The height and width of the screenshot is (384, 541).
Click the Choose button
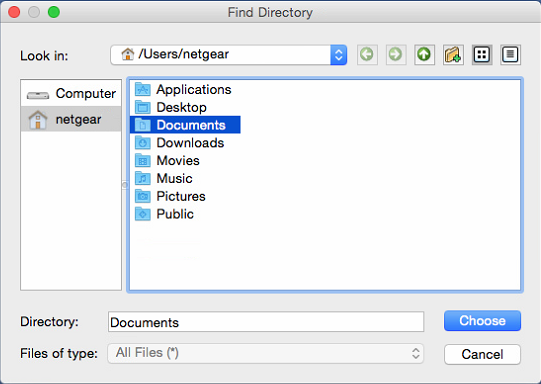(x=482, y=321)
